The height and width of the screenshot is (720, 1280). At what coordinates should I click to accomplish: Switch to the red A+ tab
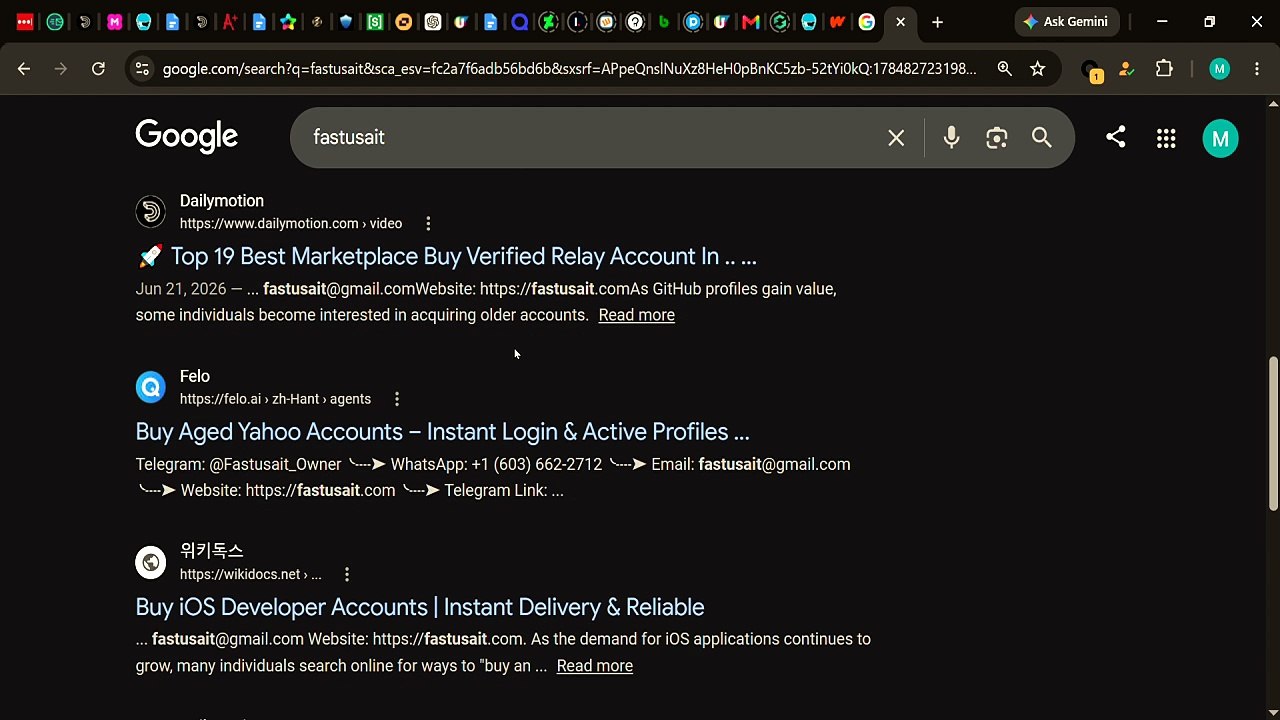click(x=230, y=22)
